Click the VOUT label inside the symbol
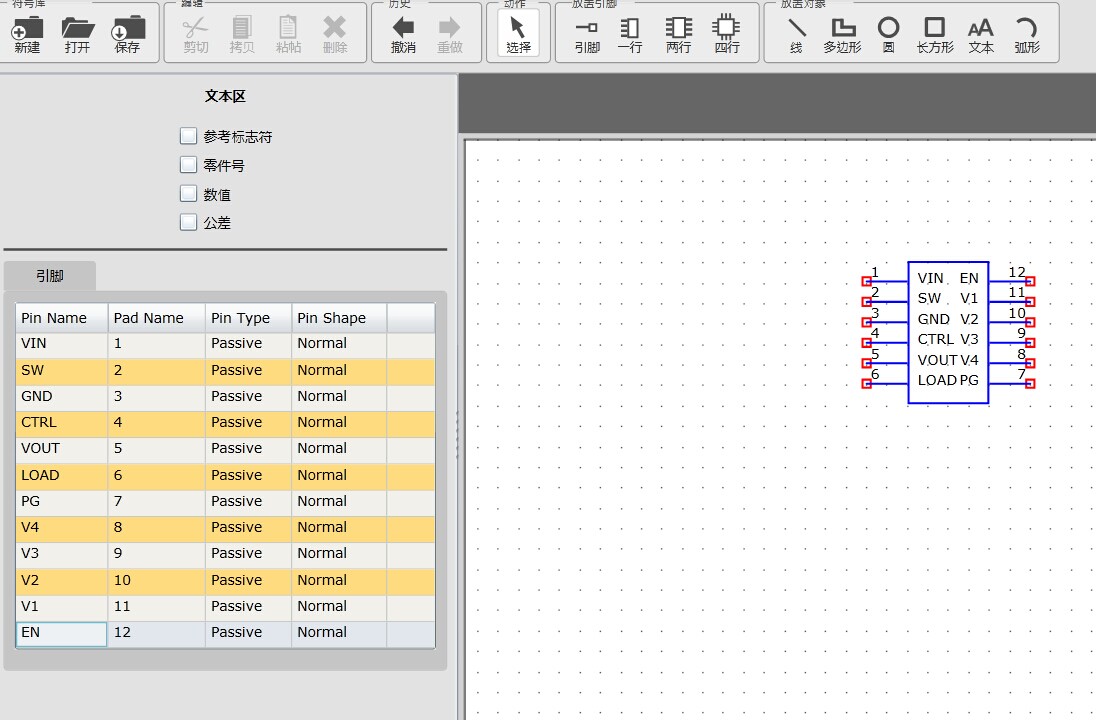1096x720 pixels. 937,360
